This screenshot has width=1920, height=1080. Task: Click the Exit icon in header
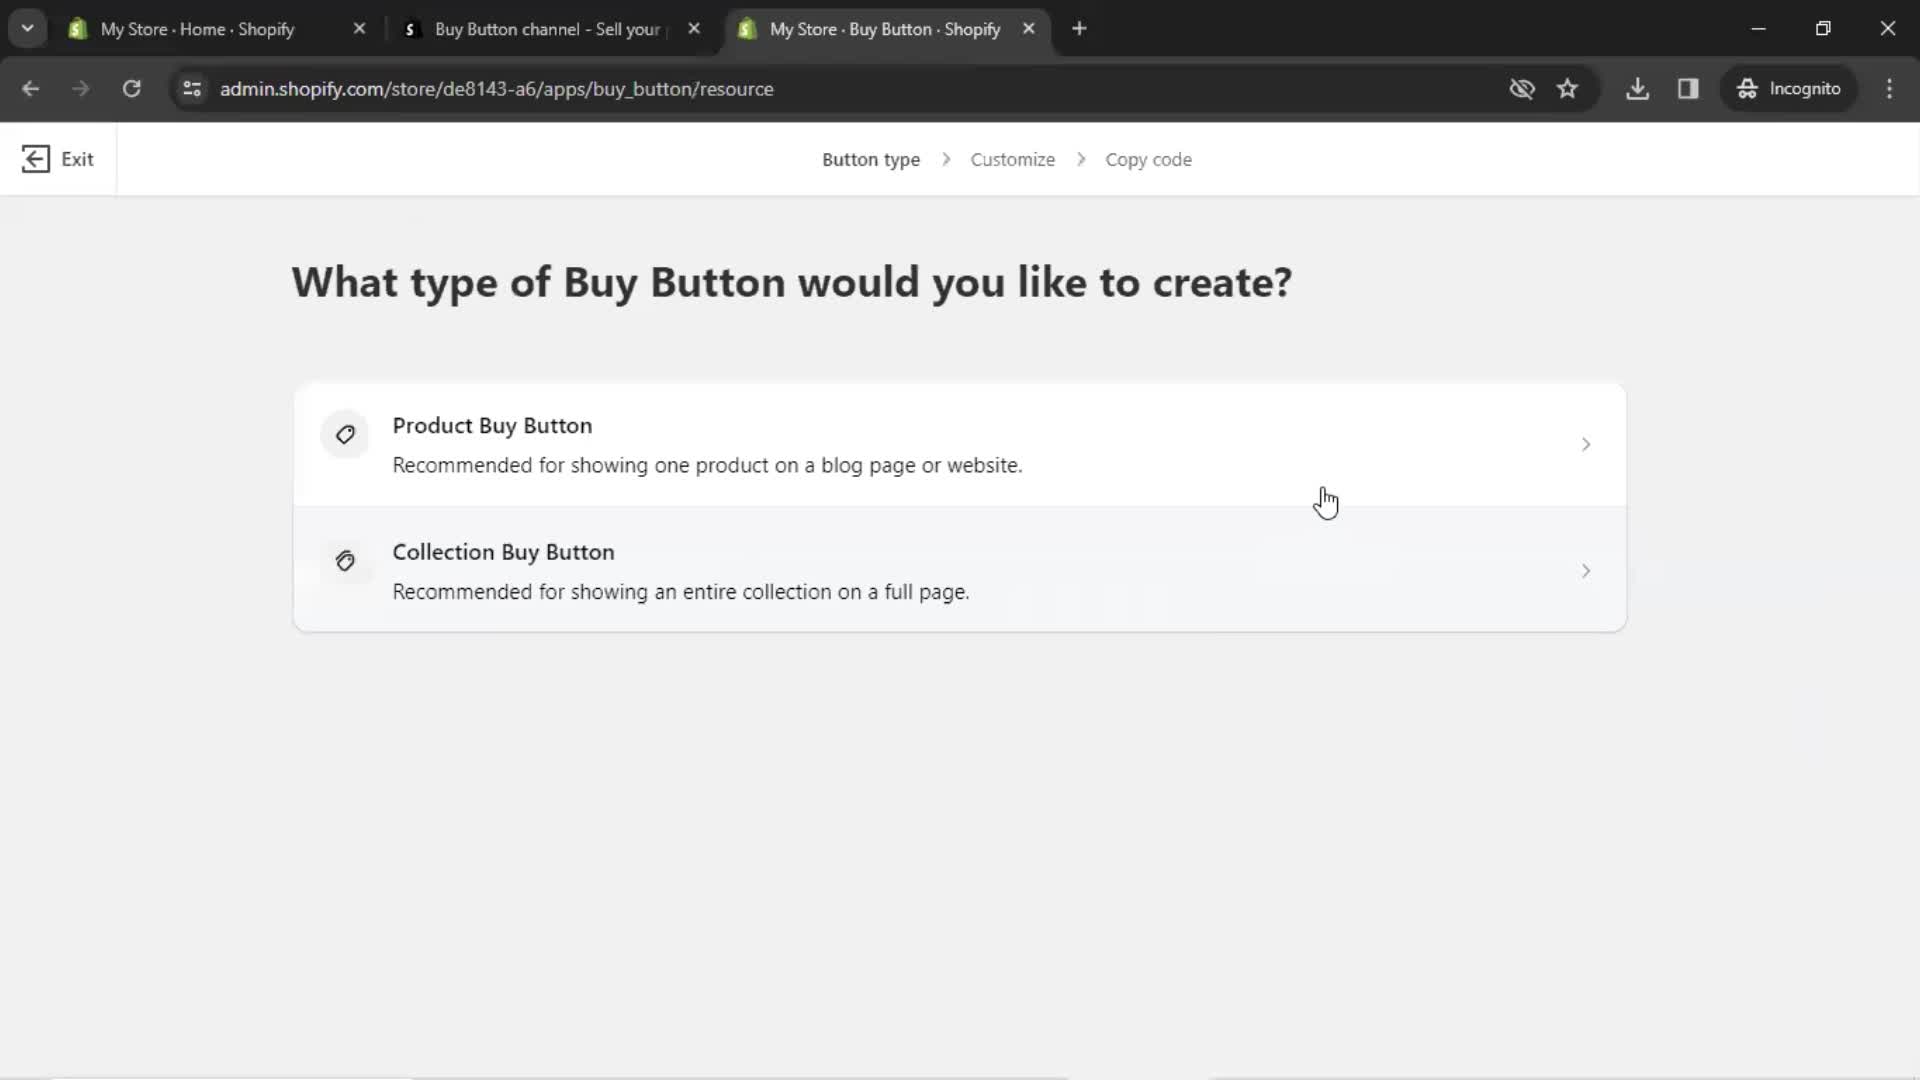[35, 159]
